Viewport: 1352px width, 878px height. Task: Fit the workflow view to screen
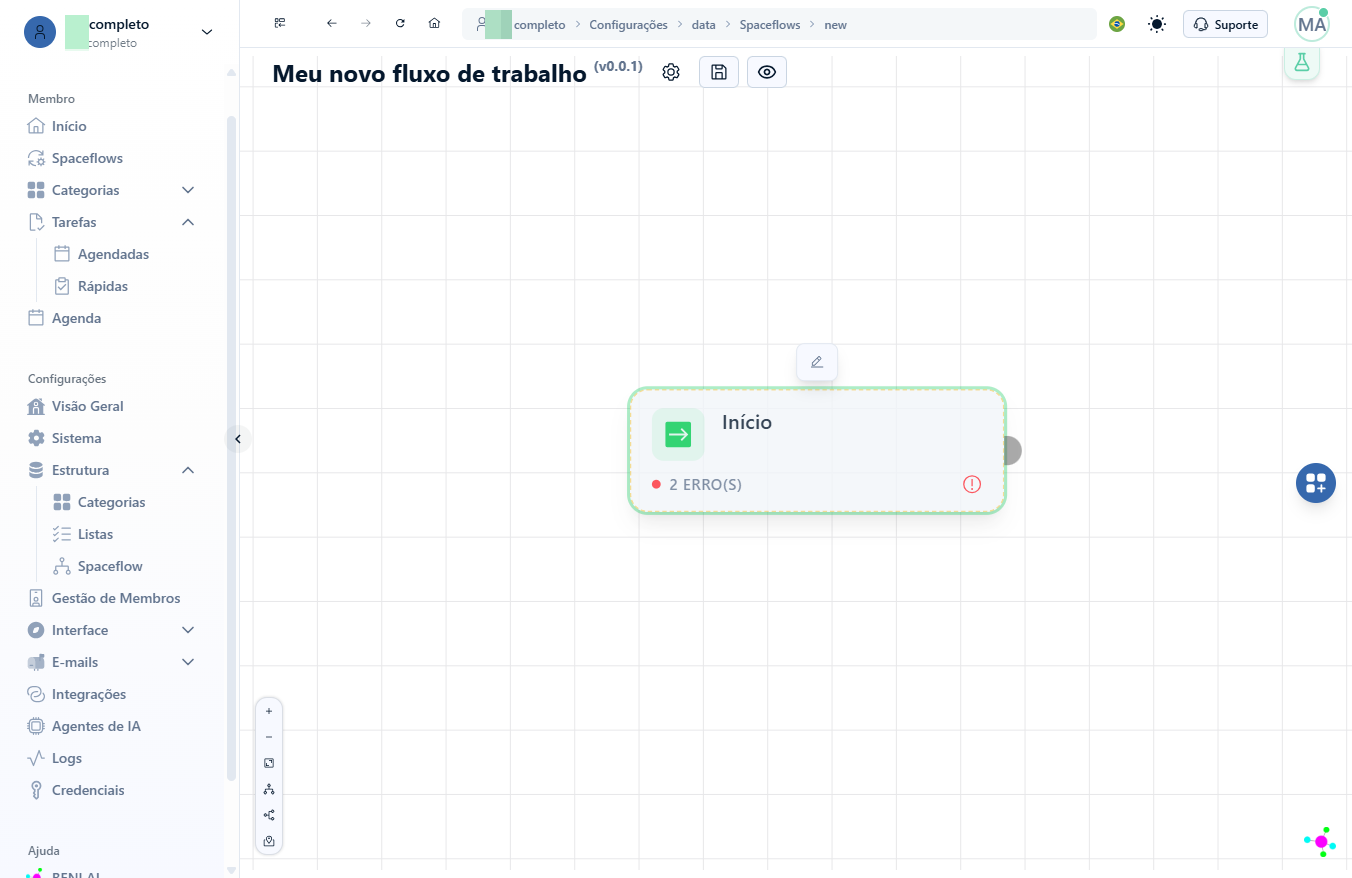tap(269, 763)
